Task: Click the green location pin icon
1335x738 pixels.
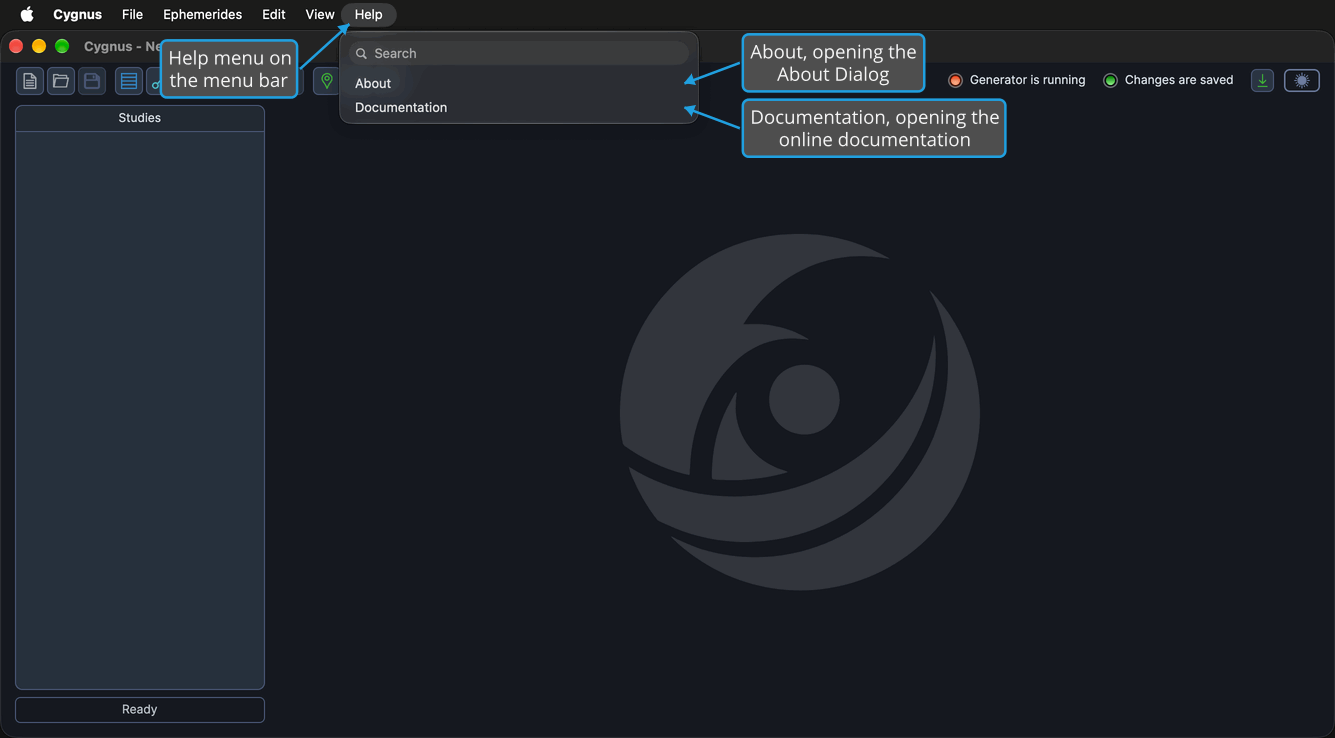Action: [327, 81]
